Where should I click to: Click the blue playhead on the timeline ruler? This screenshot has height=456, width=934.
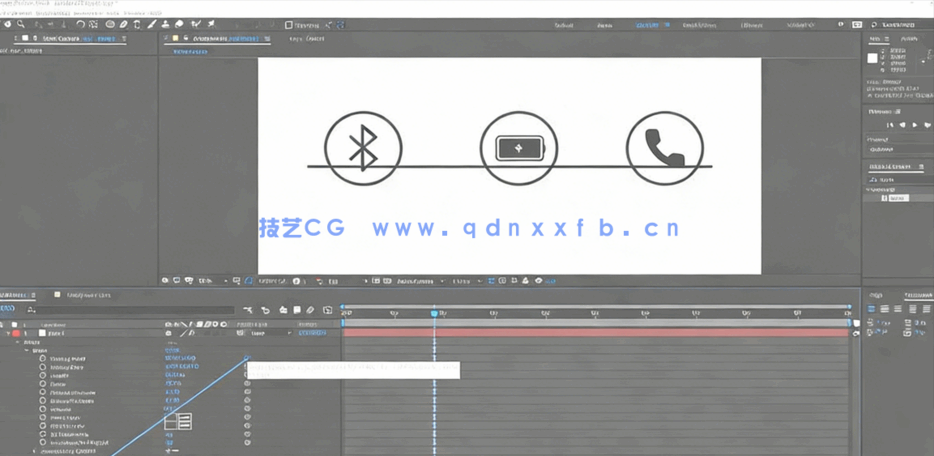434,314
